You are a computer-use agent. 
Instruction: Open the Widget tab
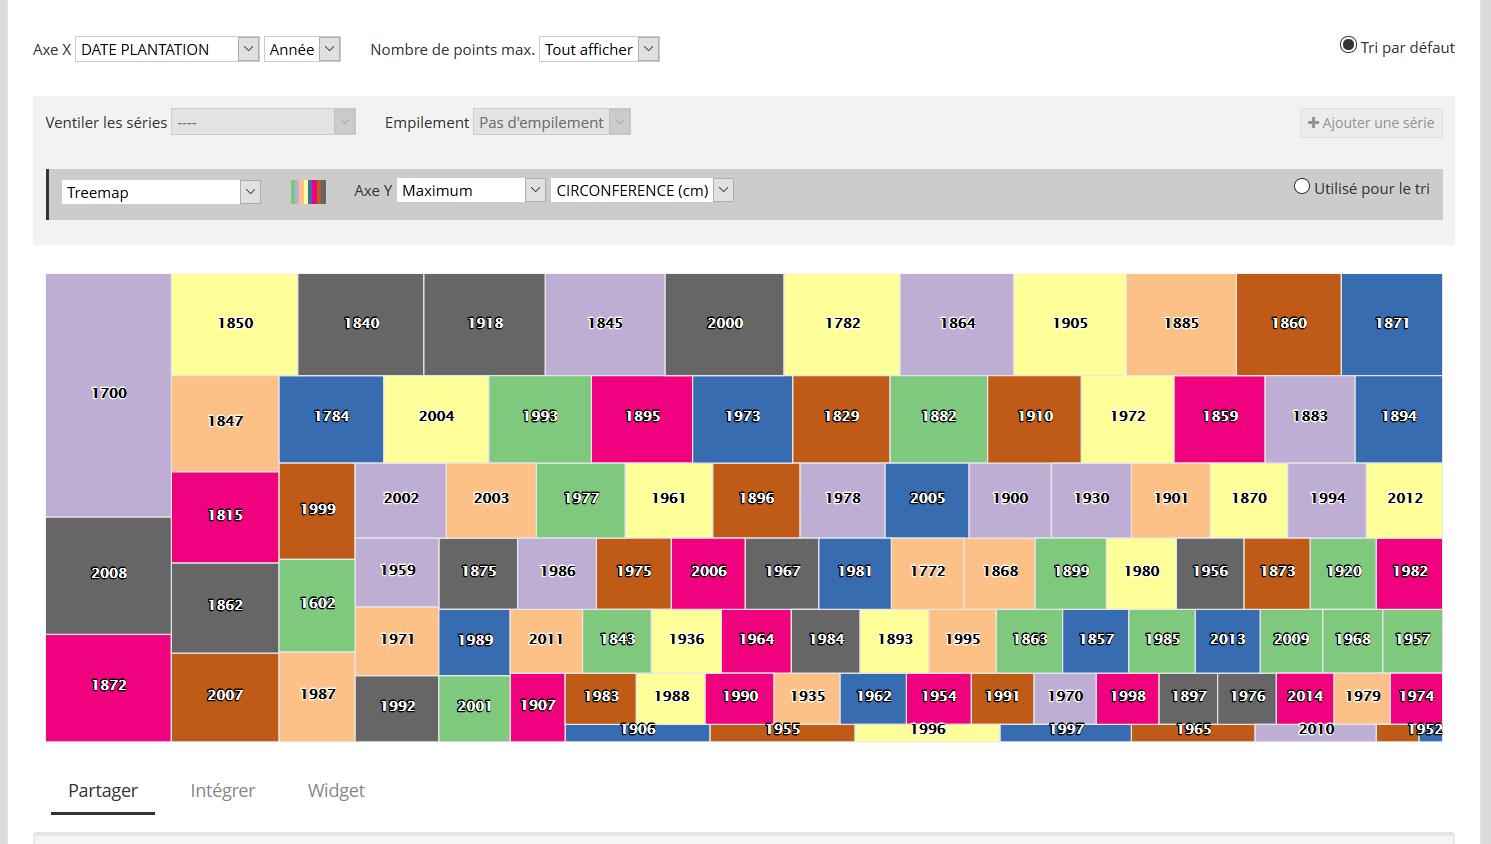click(336, 791)
